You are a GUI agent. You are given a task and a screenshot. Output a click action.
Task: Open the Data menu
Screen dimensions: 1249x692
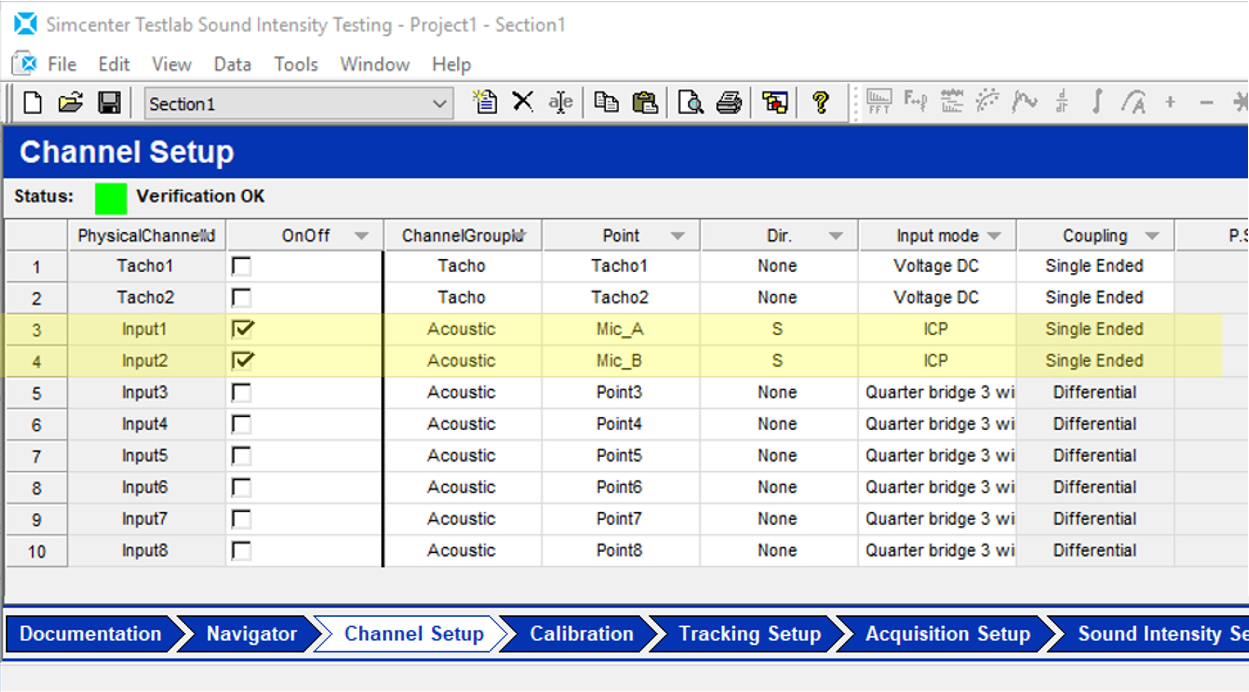[232, 64]
